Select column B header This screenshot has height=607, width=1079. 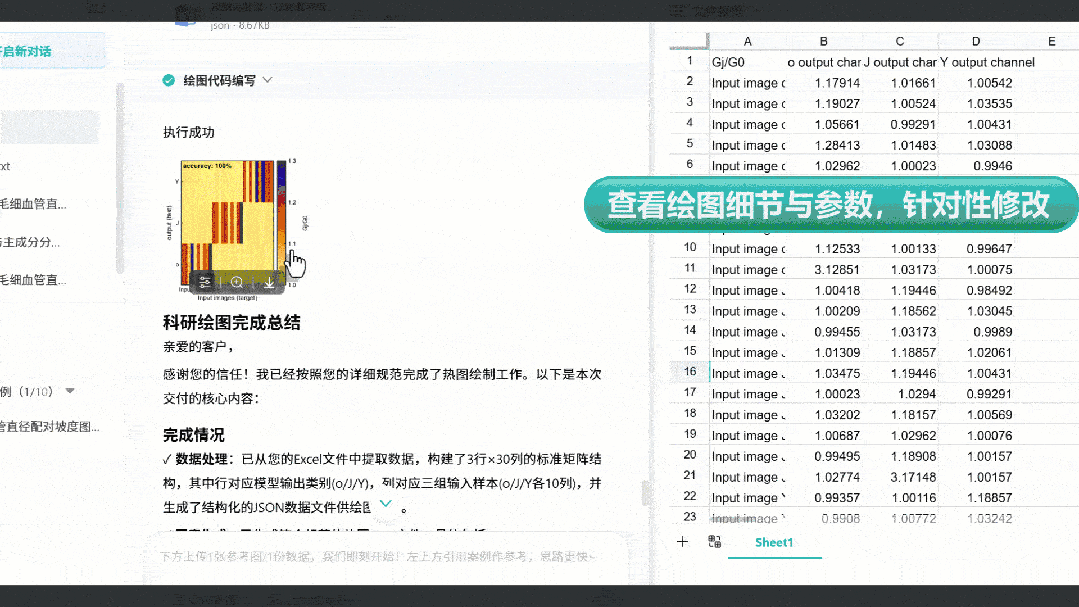(823, 41)
